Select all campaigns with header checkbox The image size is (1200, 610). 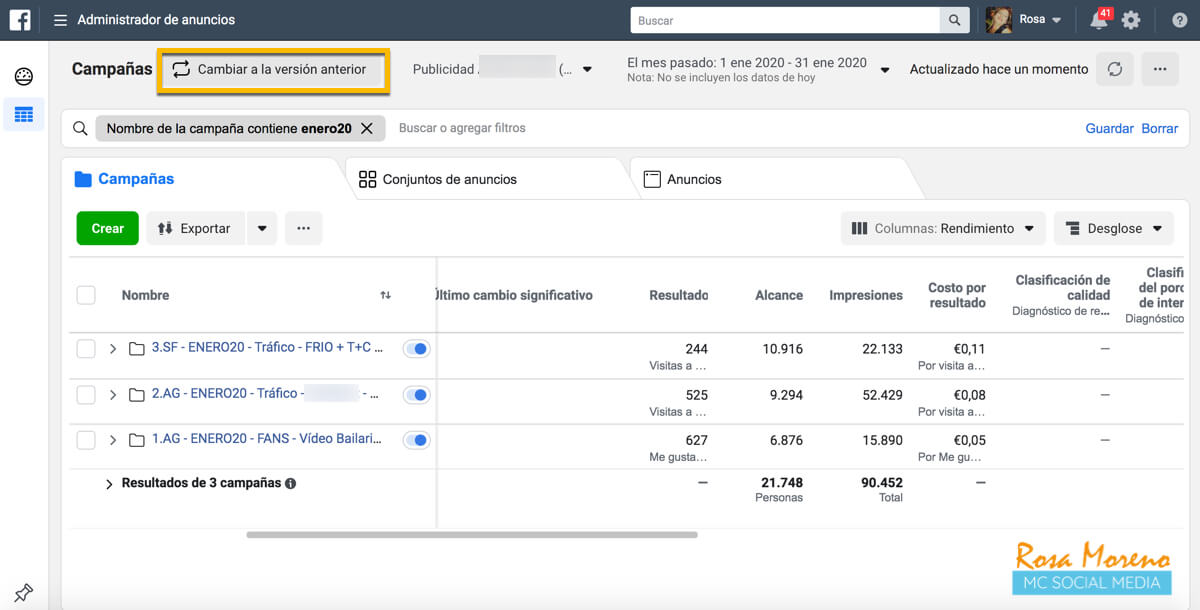(x=86, y=295)
